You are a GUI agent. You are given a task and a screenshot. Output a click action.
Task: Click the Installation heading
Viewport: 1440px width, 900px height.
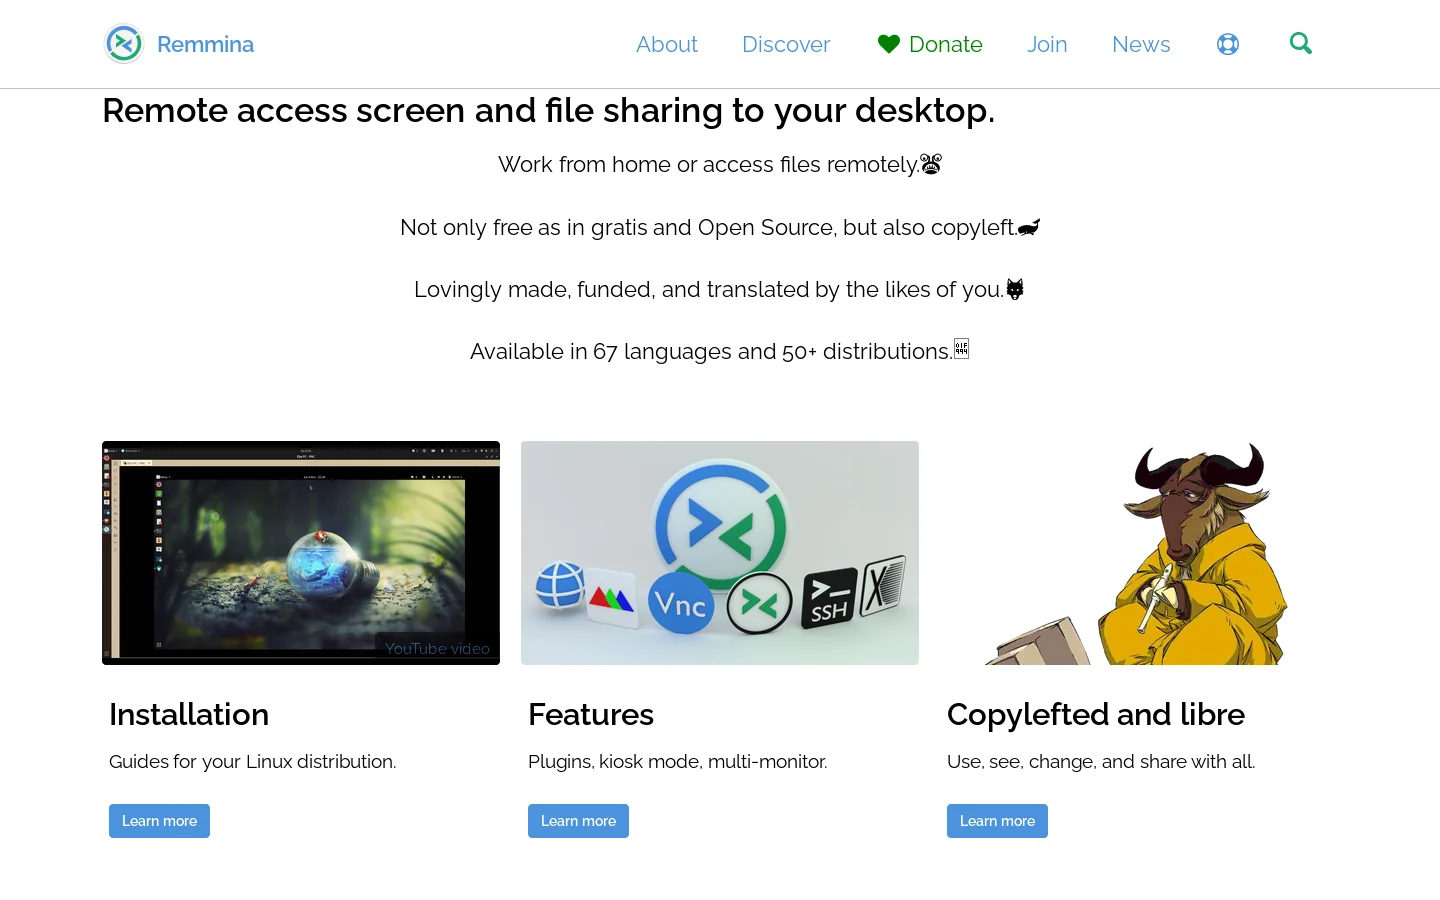tap(189, 714)
